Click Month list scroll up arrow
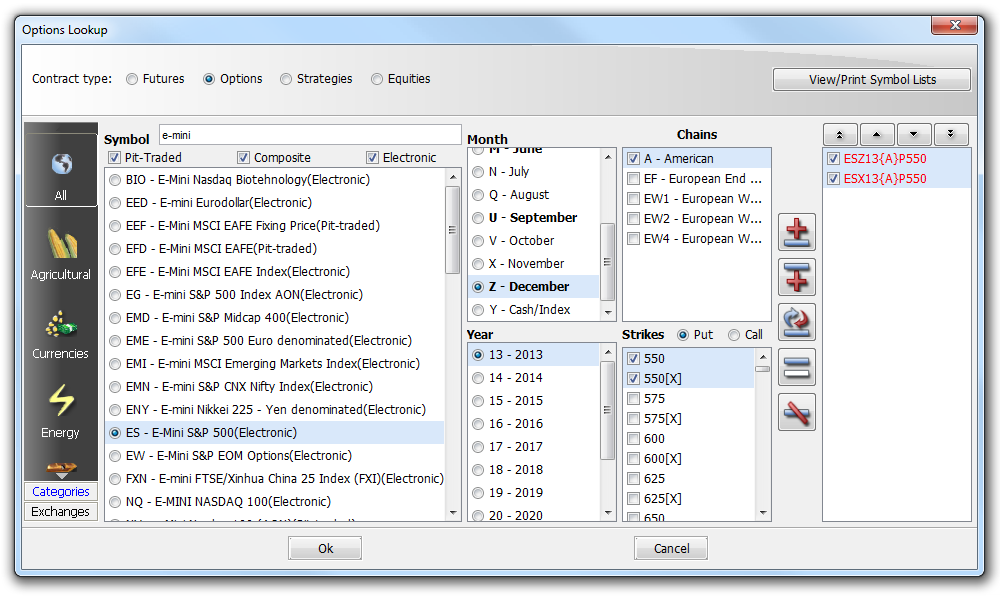 (x=608, y=157)
